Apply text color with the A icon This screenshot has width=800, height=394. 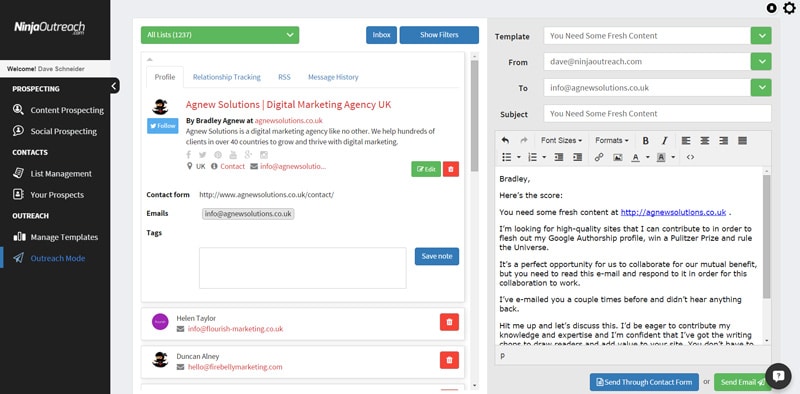pos(635,158)
